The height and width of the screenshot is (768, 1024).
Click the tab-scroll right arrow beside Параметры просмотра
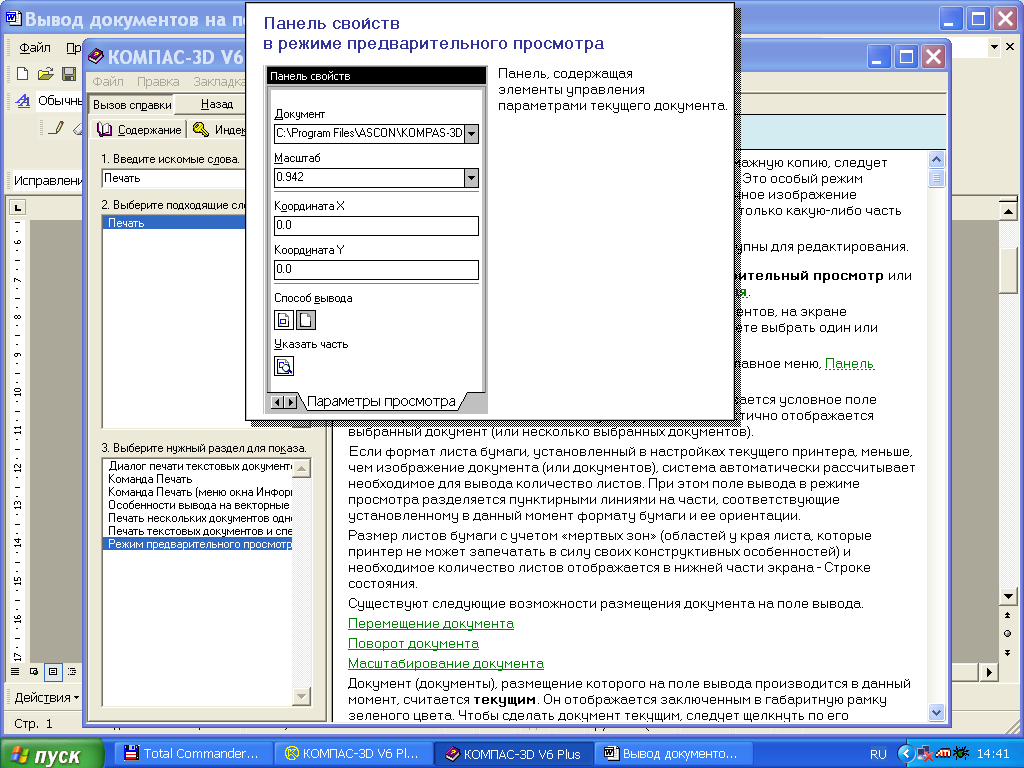pyautogui.click(x=290, y=402)
